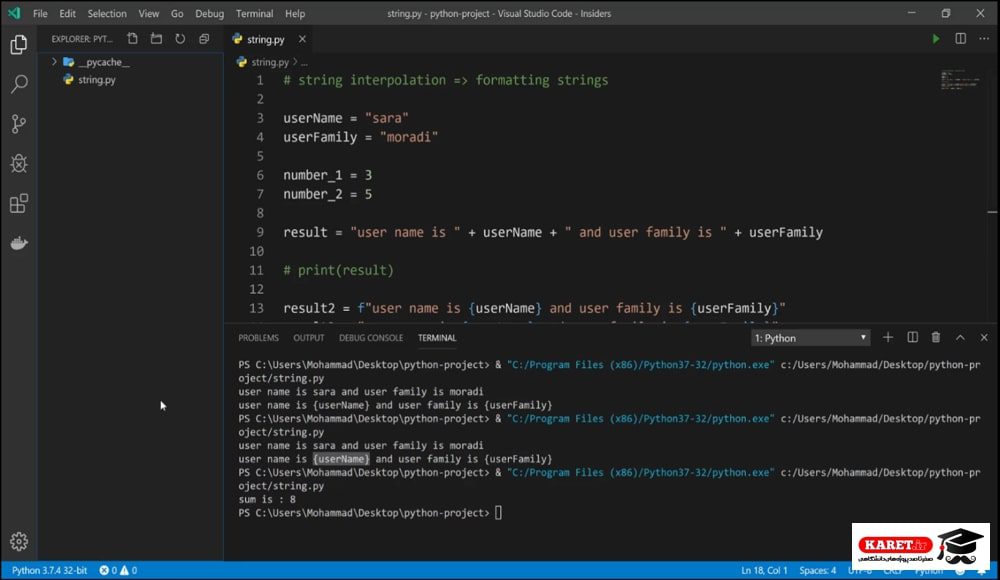The height and width of the screenshot is (580, 1000).
Task: Open the Manage gear in activity bar
Action: (18, 541)
